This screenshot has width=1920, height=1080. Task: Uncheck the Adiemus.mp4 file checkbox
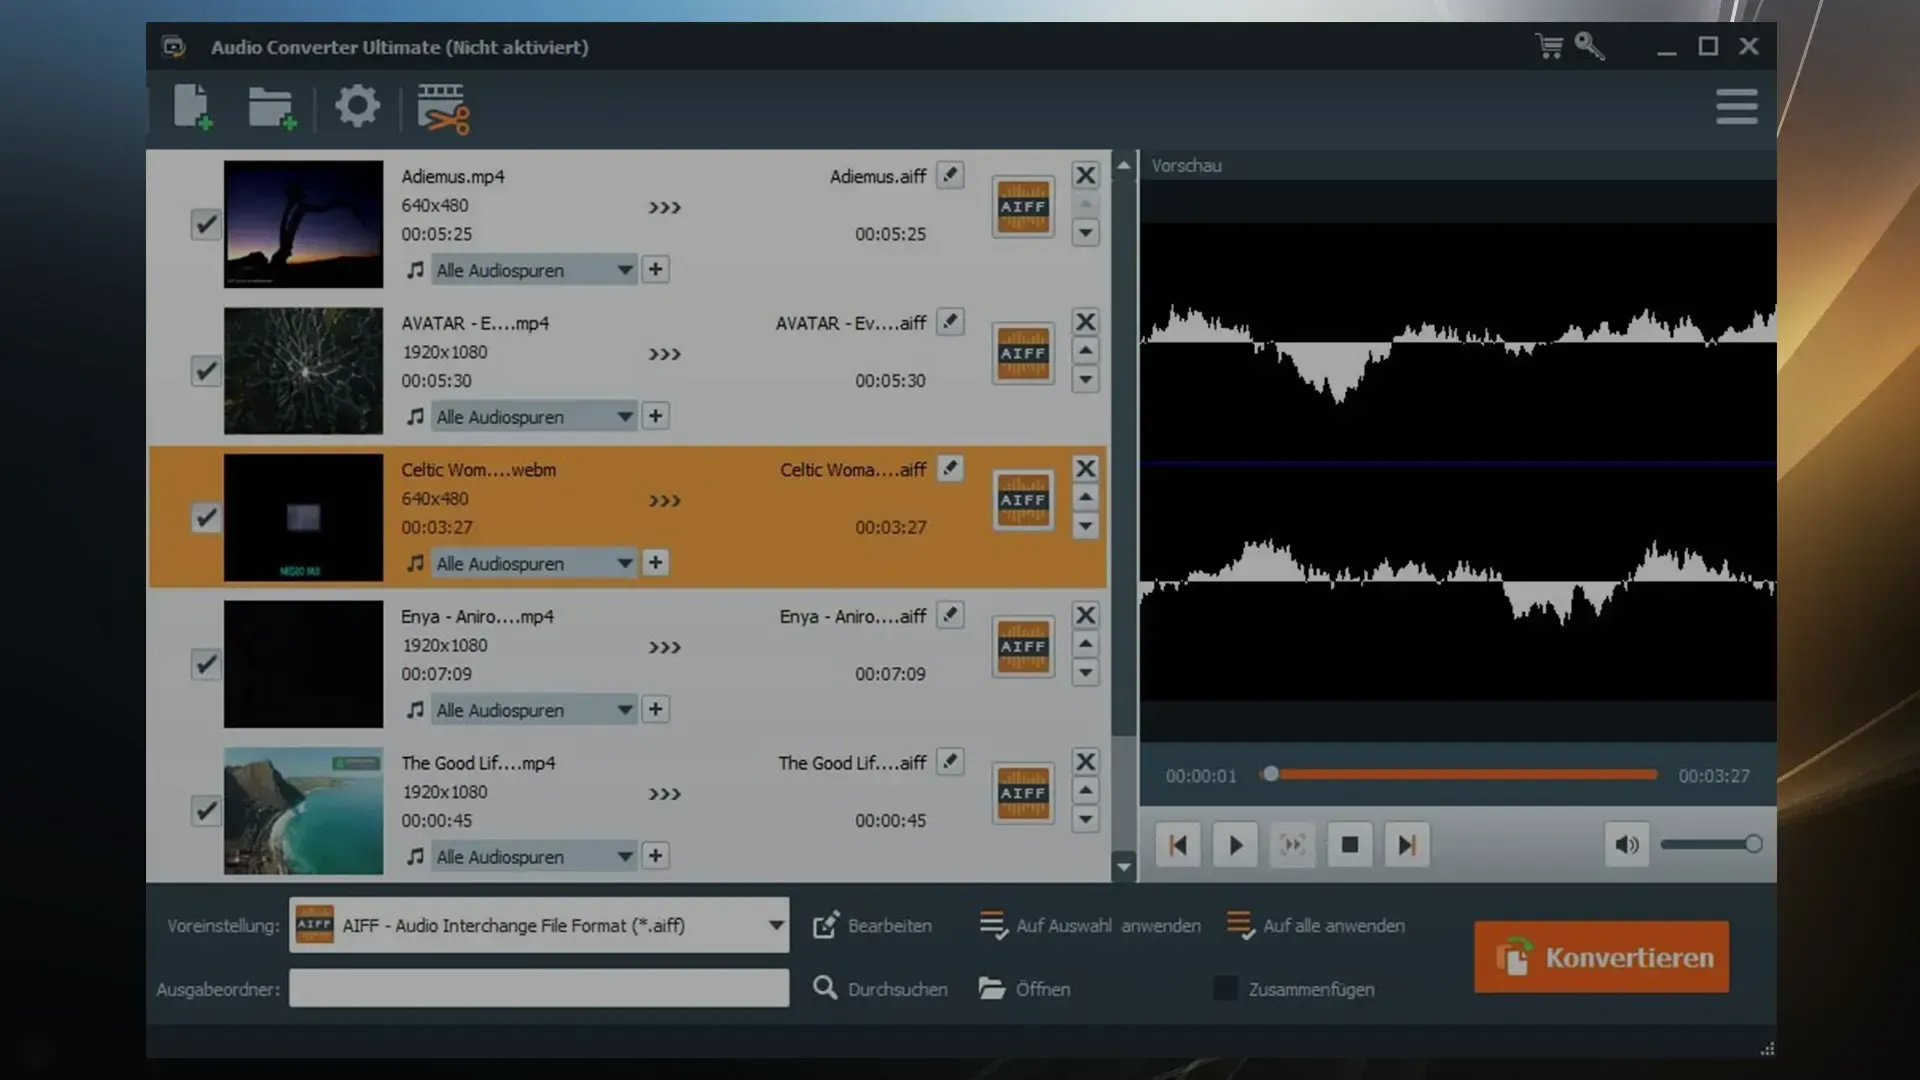[x=206, y=224]
